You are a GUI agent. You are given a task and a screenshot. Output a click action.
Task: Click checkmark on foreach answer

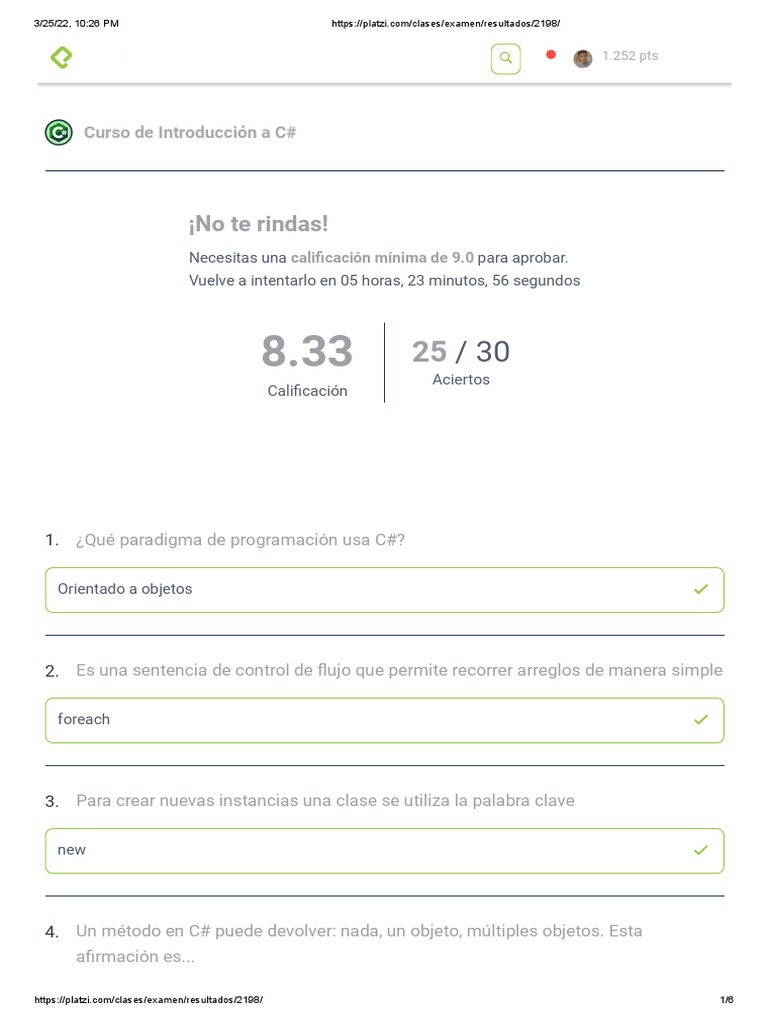[x=701, y=720]
